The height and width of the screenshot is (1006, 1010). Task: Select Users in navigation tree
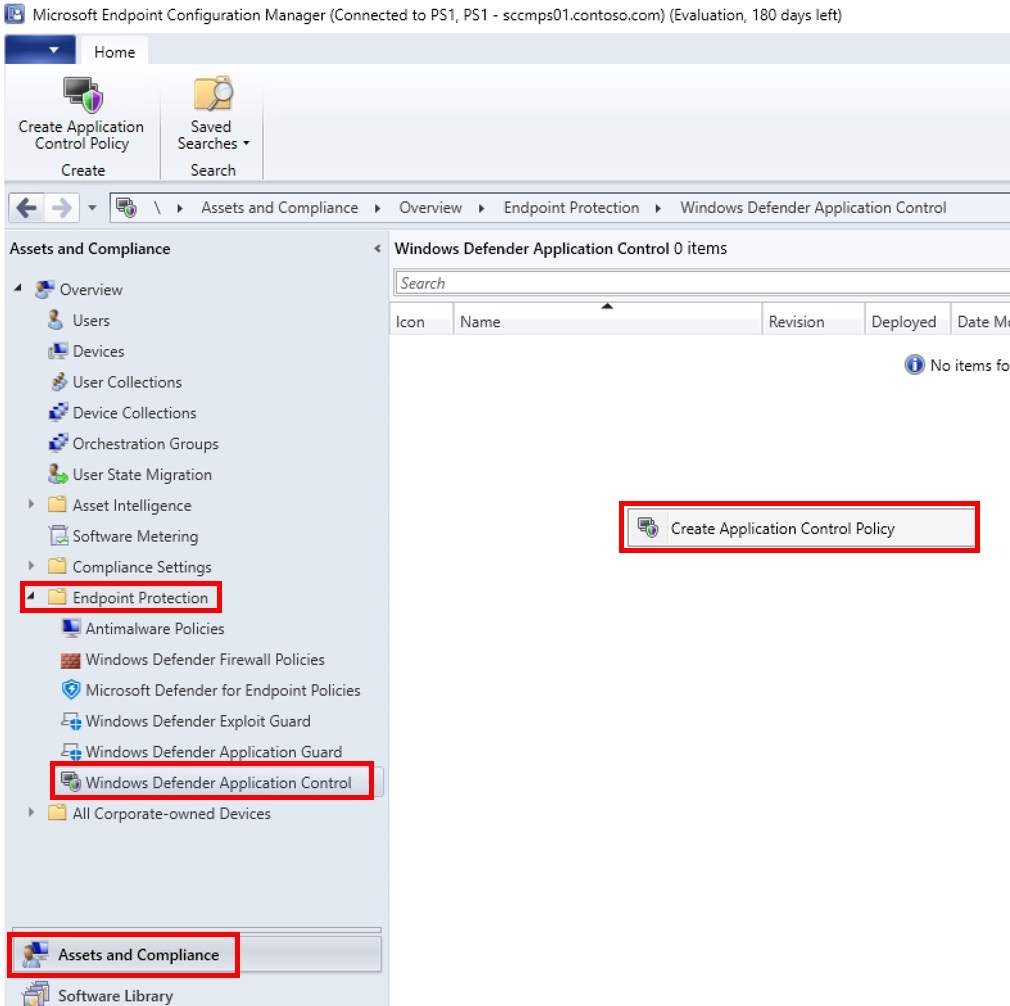point(91,320)
